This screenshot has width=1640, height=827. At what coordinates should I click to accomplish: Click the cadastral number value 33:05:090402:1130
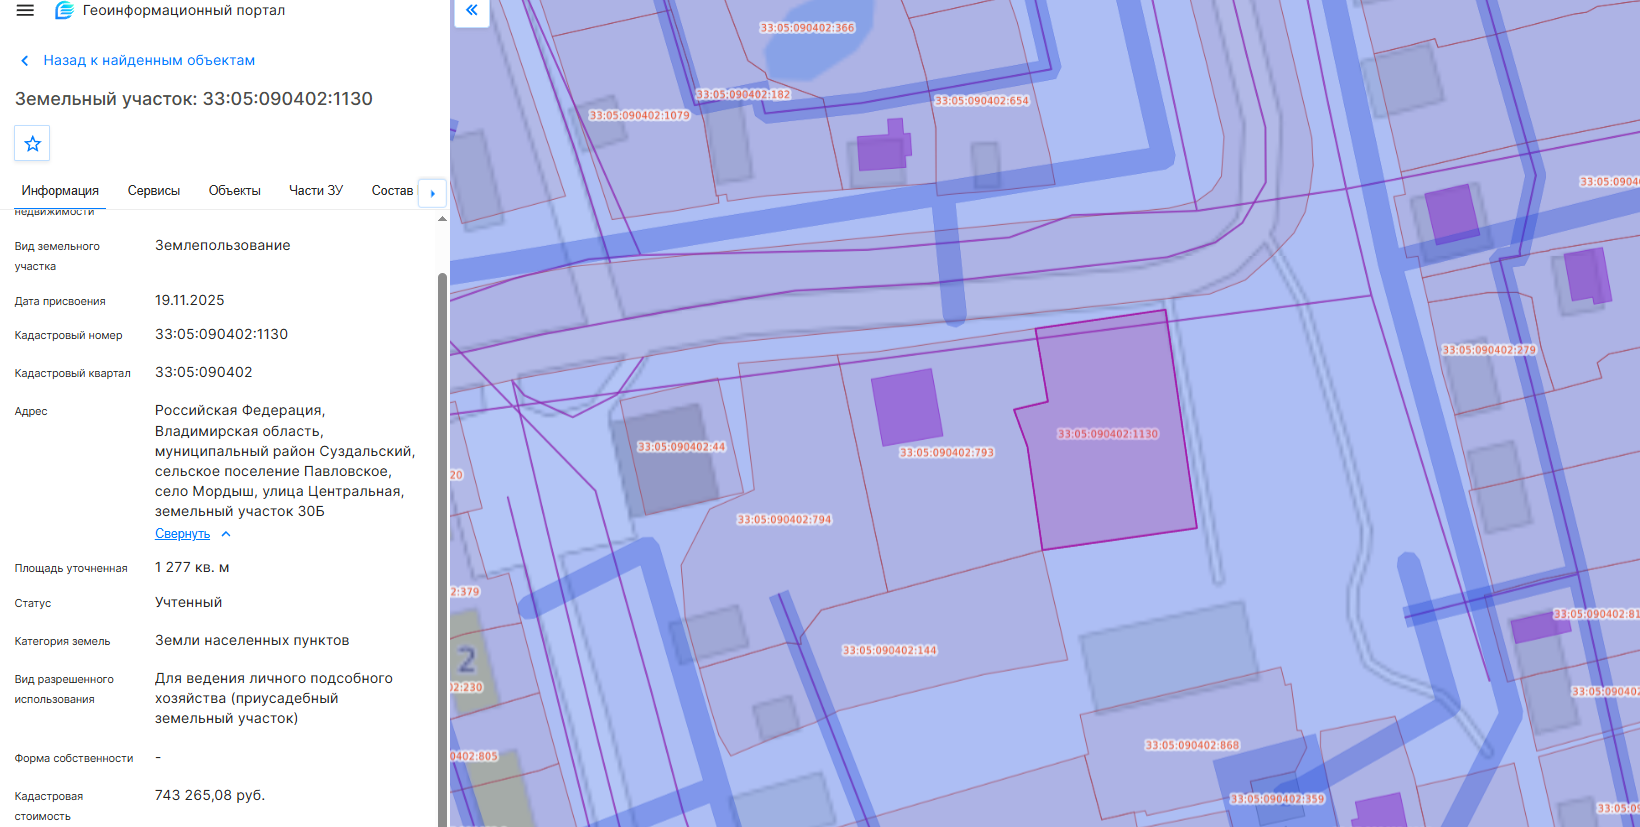[x=221, y=335]
